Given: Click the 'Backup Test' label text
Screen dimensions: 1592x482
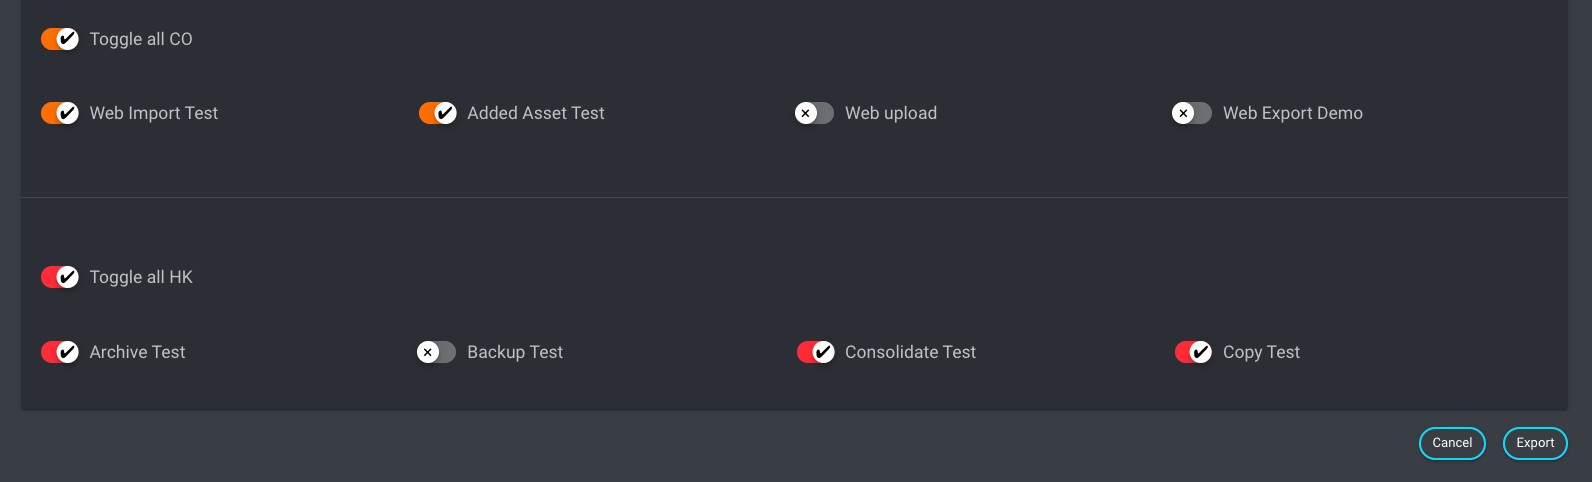Looking at the screenshot, I should 515,352.
